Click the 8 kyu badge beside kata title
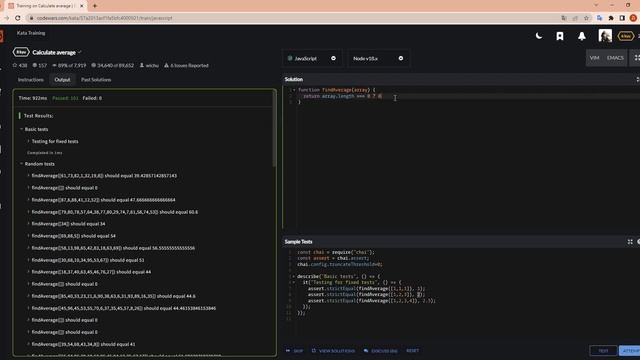 [x=21, y=52]
